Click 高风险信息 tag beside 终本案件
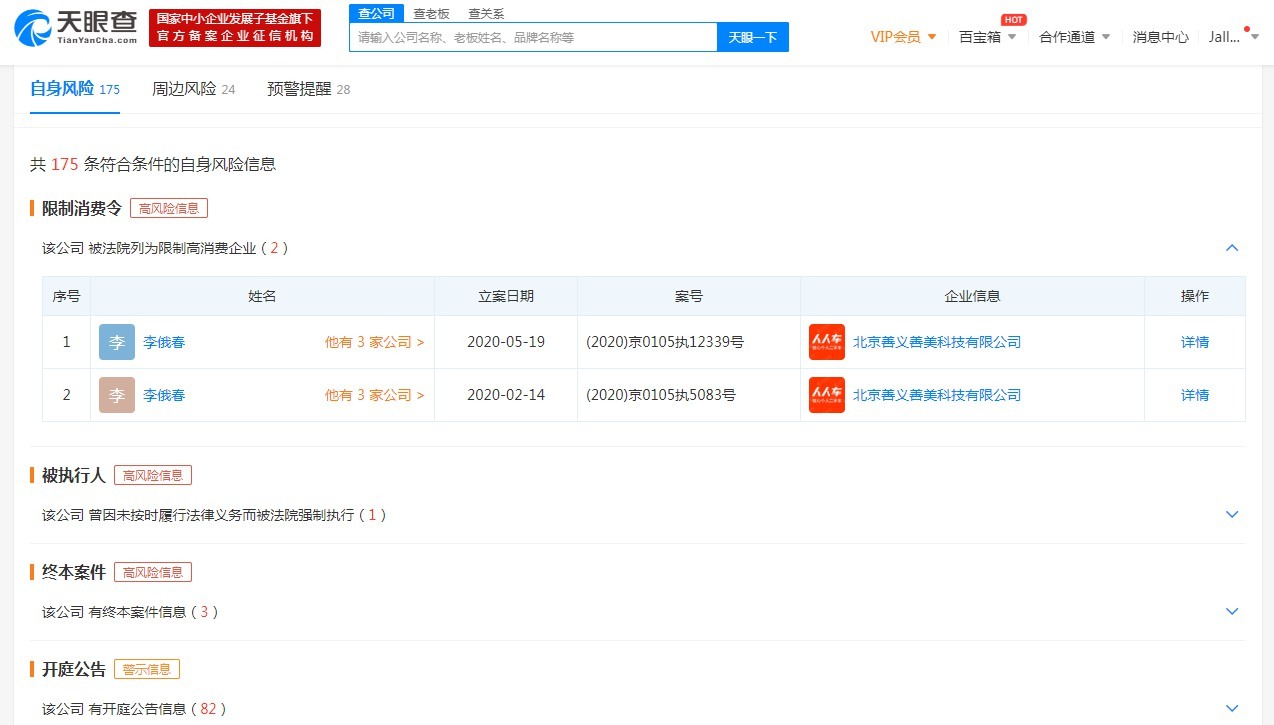The height and width of the screenshot is (725, 1274). [153, 572]
